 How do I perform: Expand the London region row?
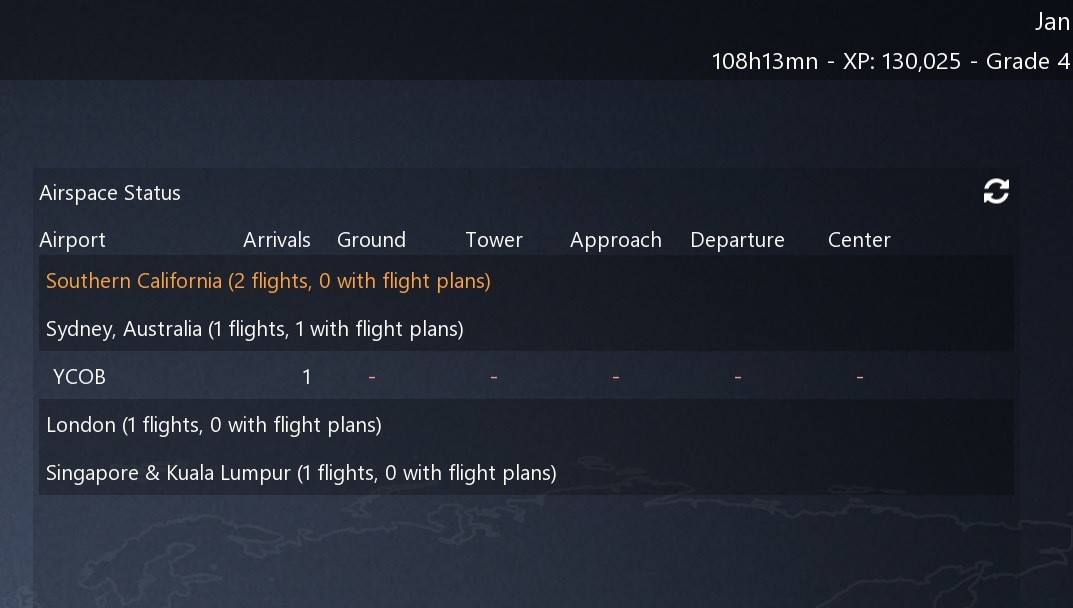[214, 425]
